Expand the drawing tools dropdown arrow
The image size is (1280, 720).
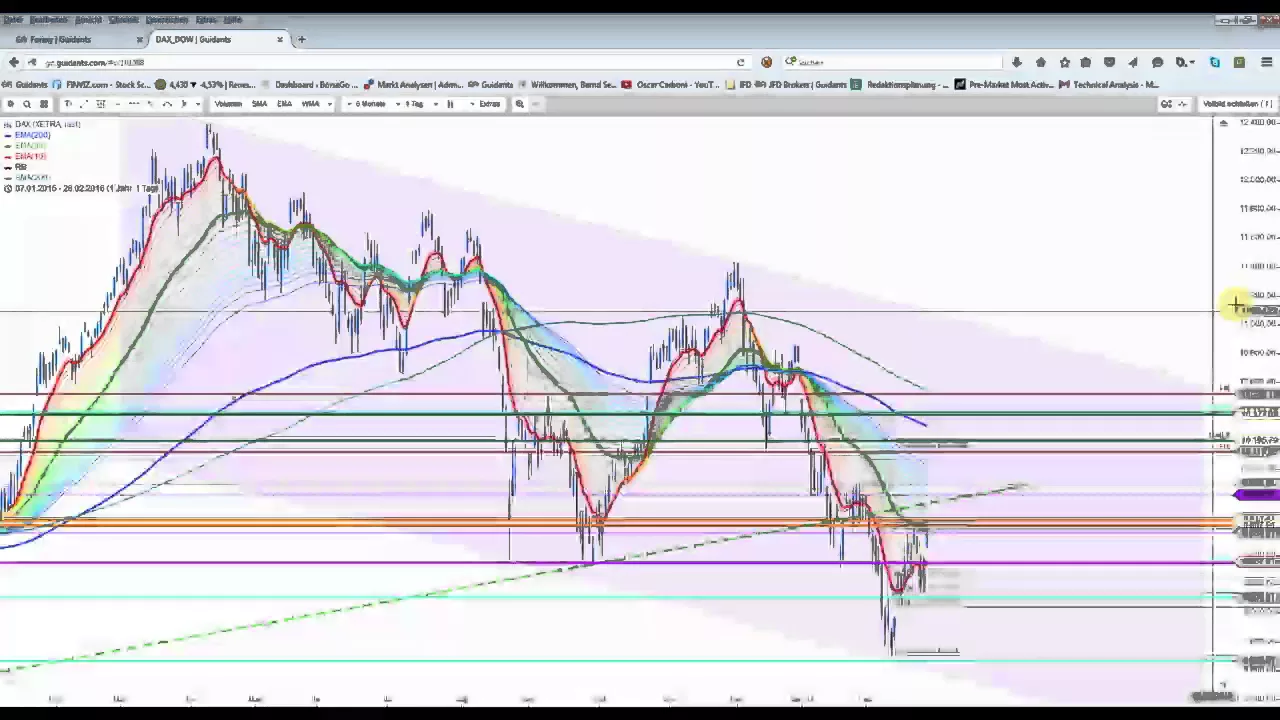(x=199, y=104)
